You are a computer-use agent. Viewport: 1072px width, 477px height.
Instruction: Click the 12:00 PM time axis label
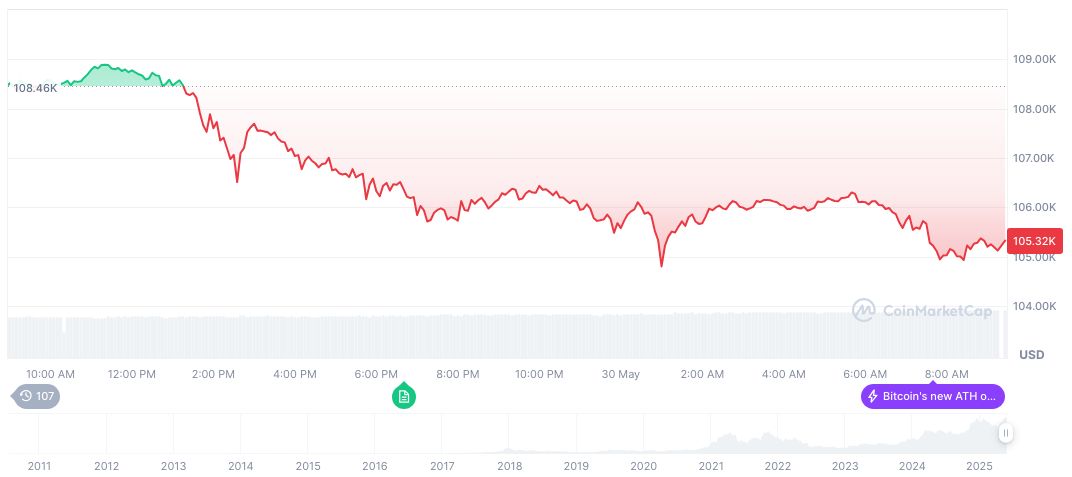click(132, 374)
